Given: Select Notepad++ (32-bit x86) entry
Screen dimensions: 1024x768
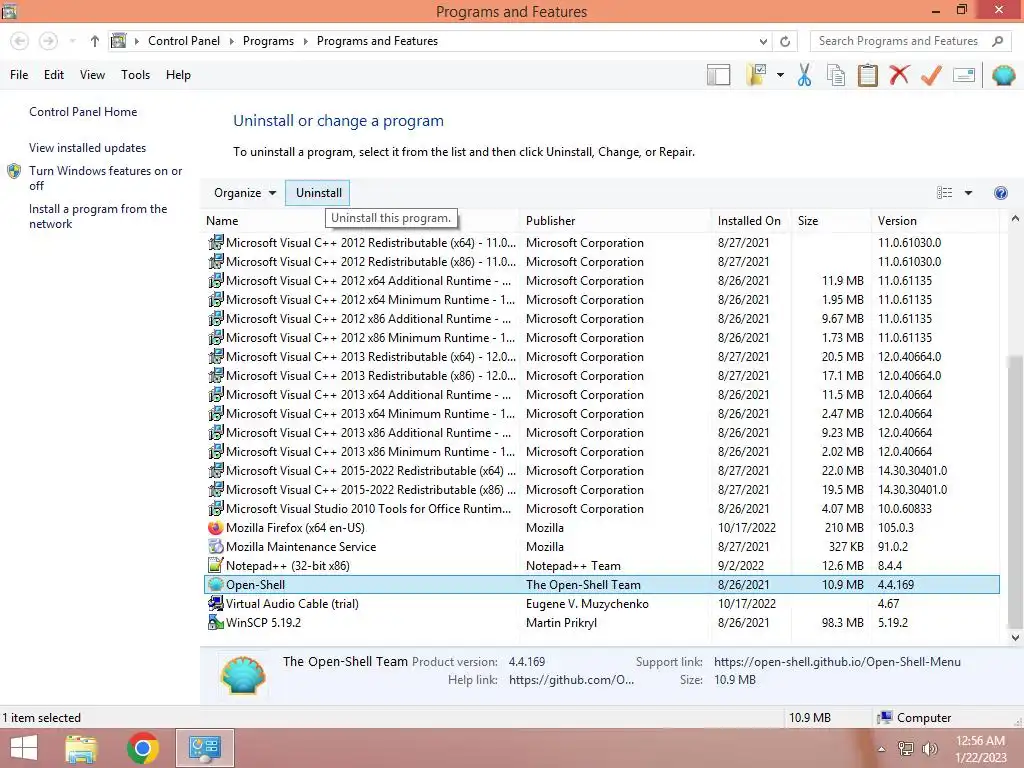Looking at the screenshot, I should (602, 566).
